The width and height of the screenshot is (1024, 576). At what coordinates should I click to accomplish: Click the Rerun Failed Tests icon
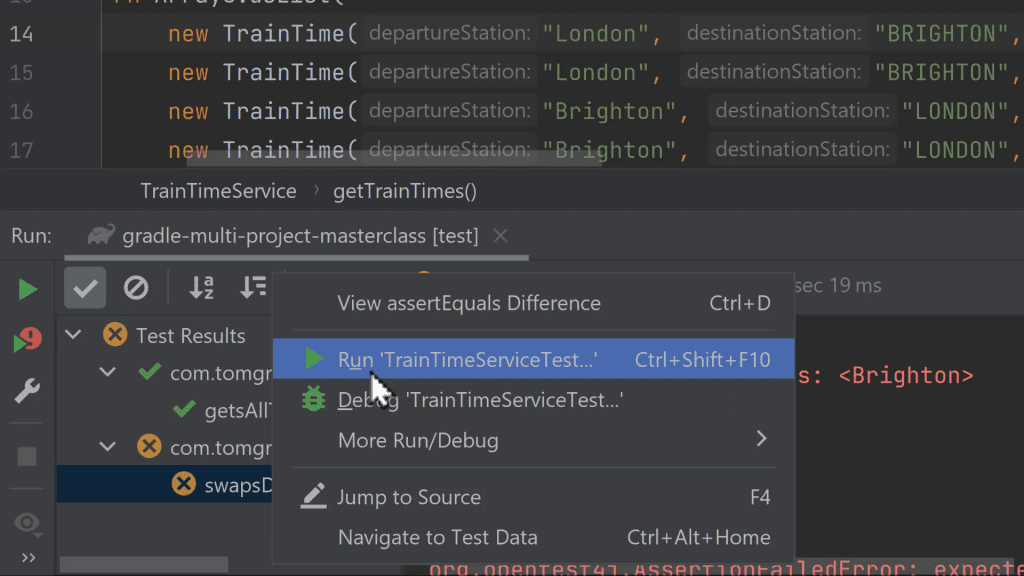[x=28, y=342]
